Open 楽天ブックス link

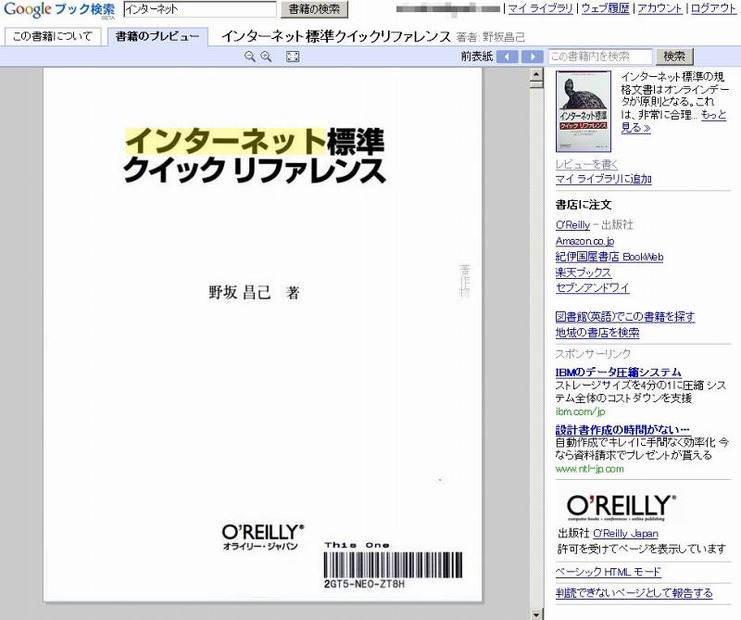pos(583,273)
